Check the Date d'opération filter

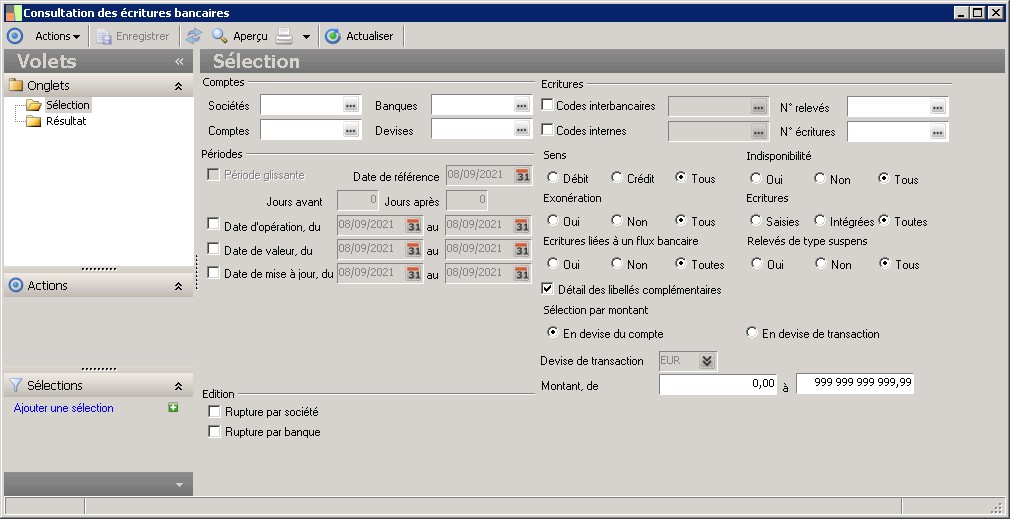213,224
